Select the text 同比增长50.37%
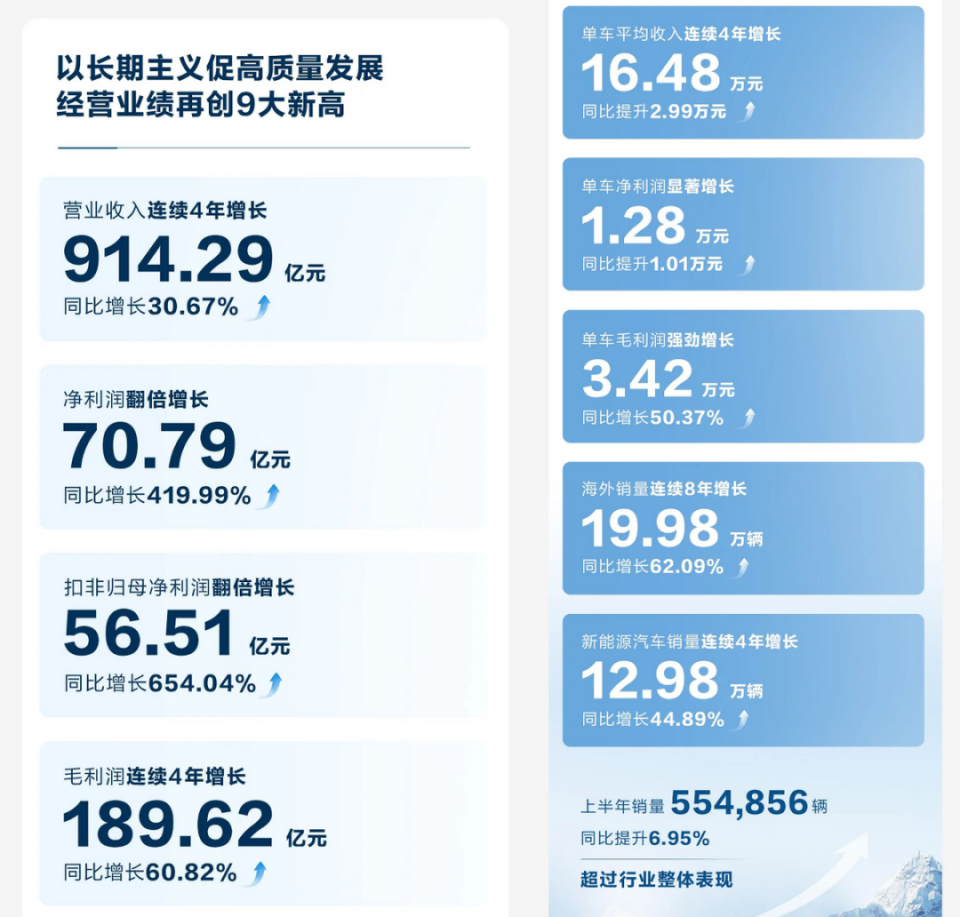 (653, 418)
